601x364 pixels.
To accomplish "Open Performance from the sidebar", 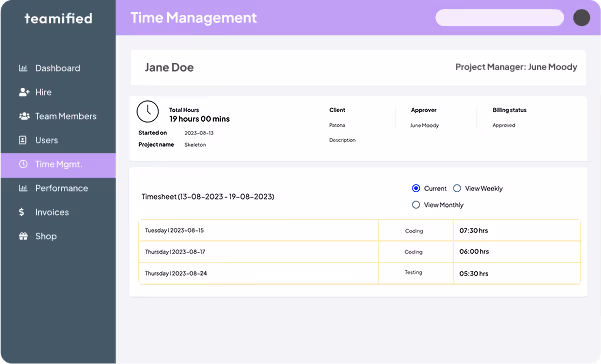I will tap(58, 188).
